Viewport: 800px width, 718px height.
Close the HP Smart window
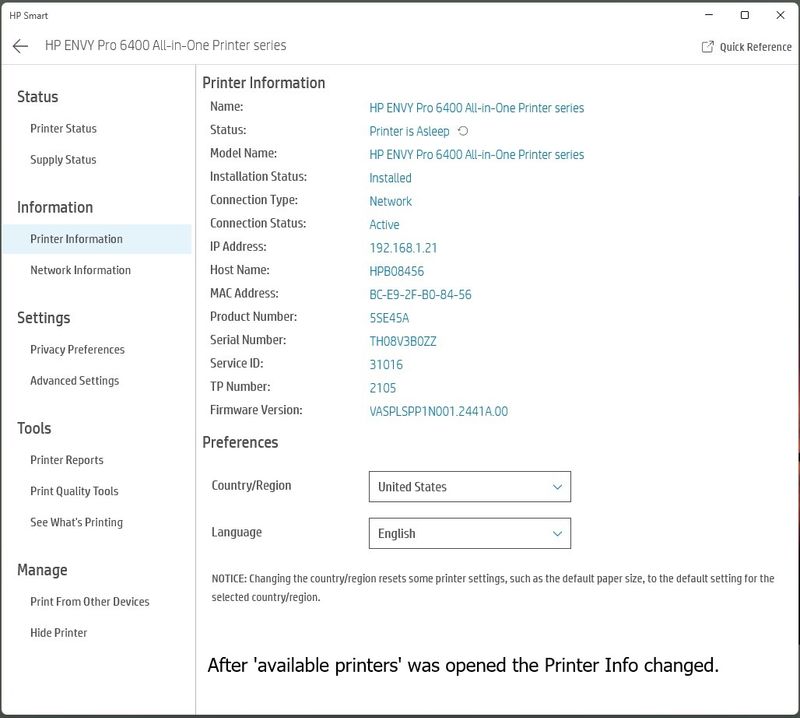click(x=780, y=15)
